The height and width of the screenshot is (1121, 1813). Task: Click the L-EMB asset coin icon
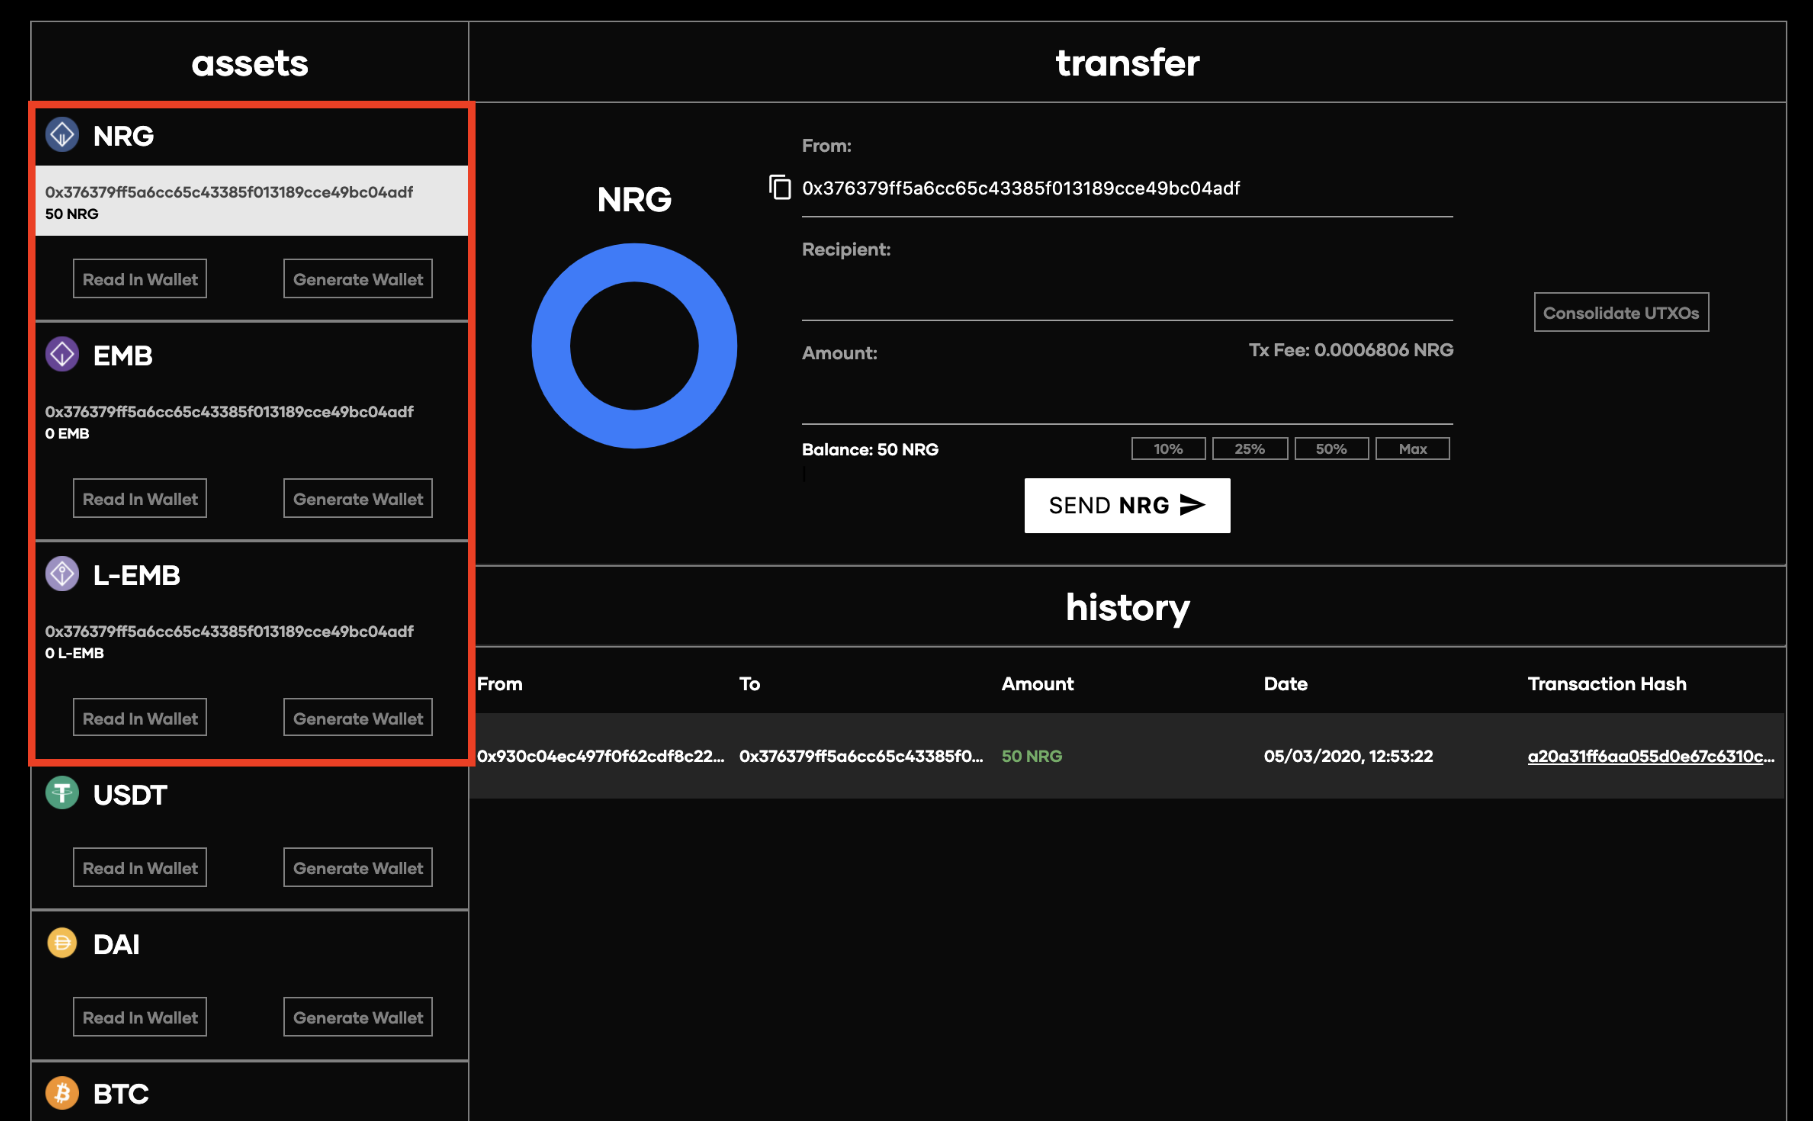[x=62, y=574]
